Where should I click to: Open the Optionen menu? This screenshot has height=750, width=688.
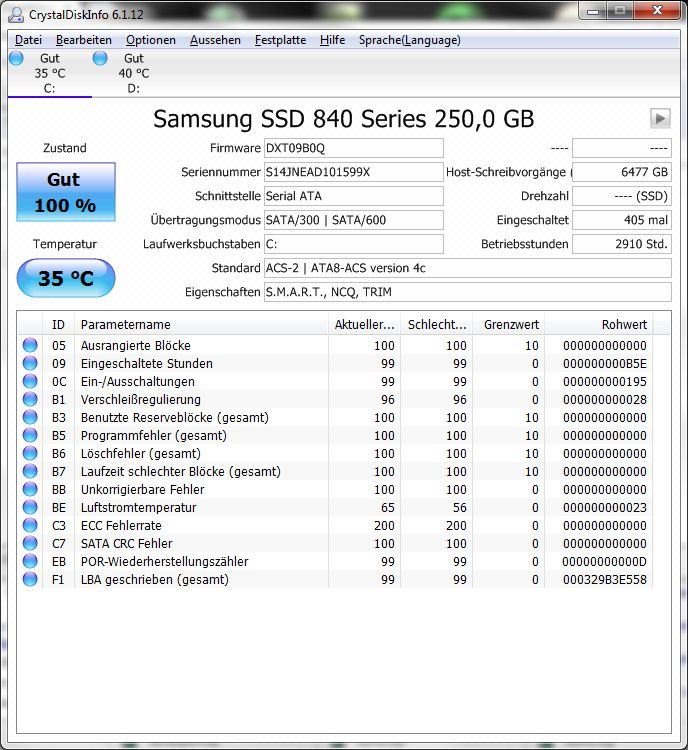pyautogui.click(x=151, y=40)
